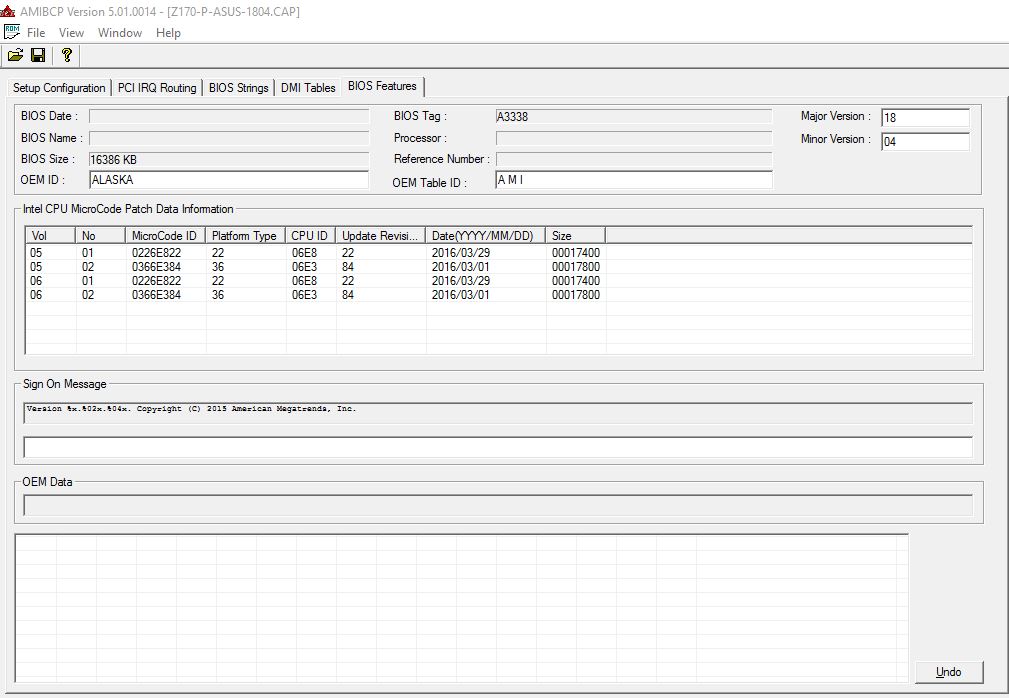Click the empty BIOS Date field
The height and width of the screenshot is (698, 1009).
tap(229, 116)
